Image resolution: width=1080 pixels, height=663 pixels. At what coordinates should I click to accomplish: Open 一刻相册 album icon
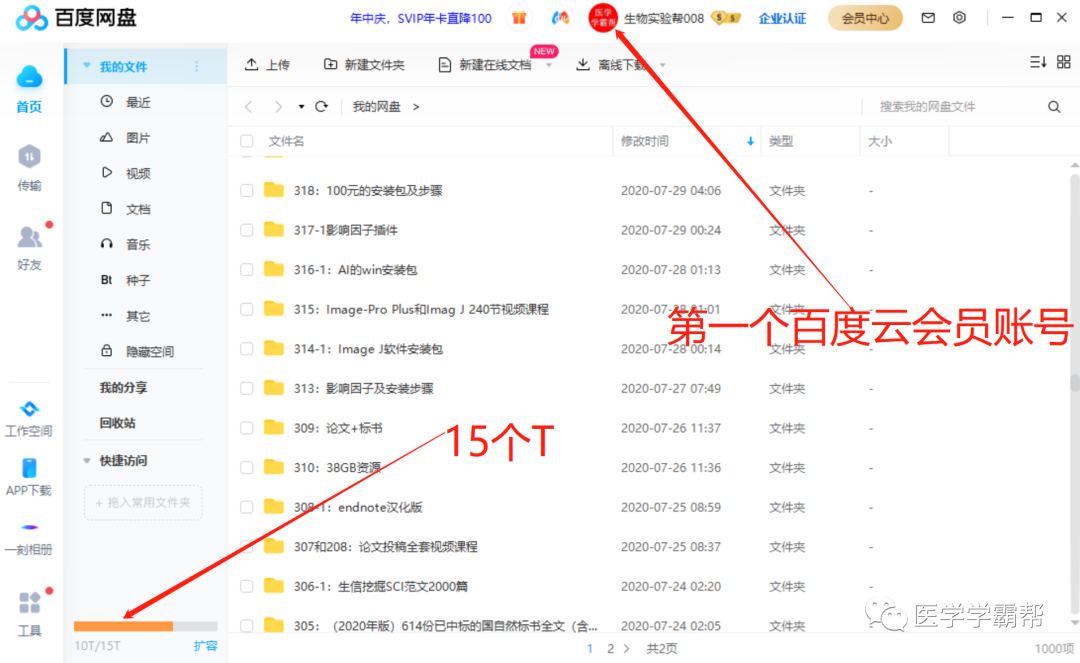29,527
